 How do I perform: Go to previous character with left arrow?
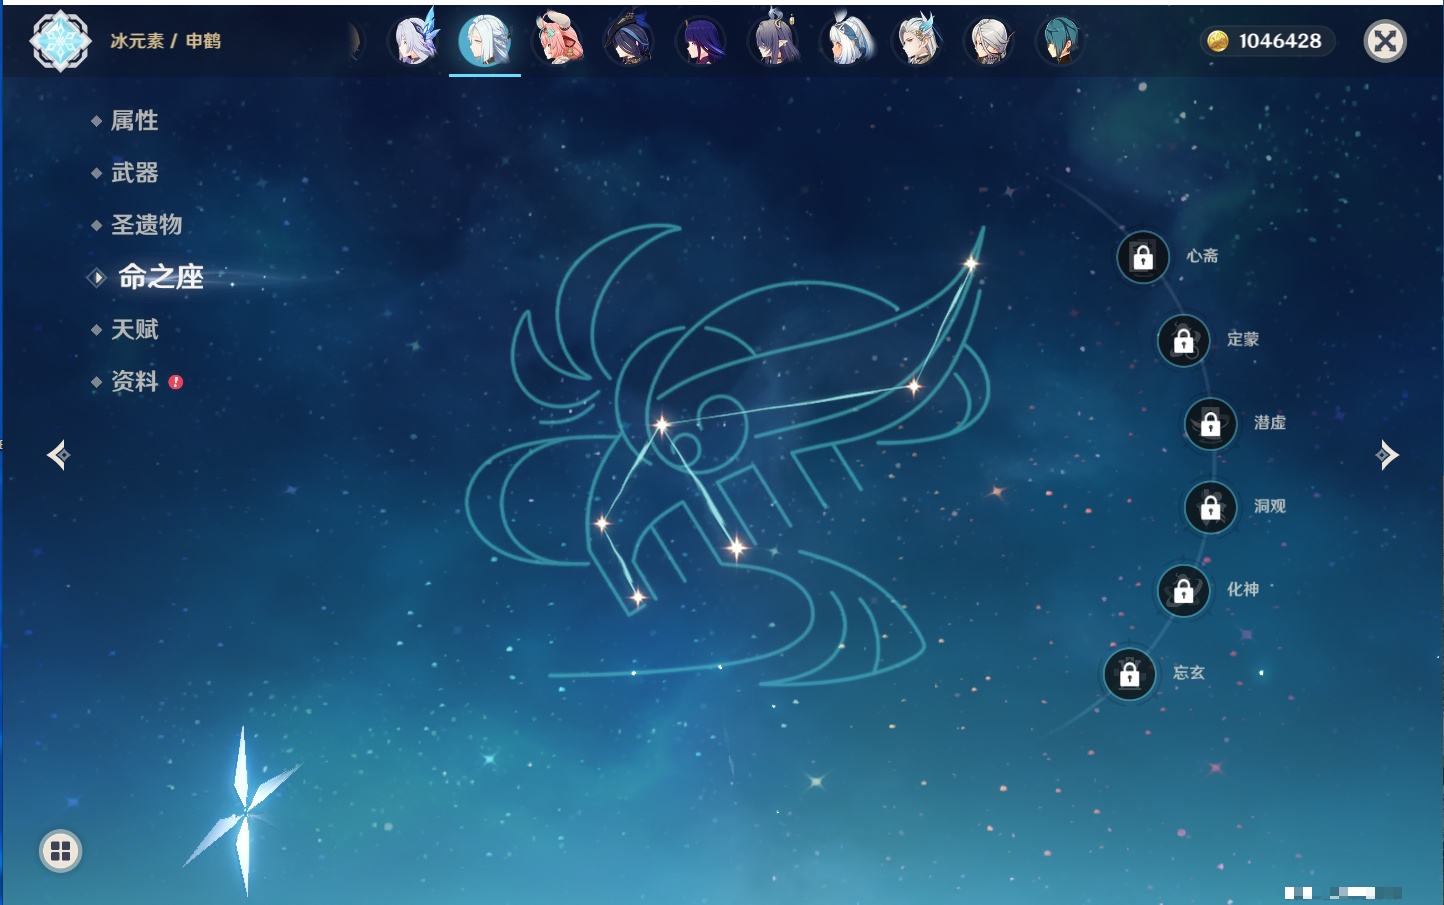pyautogui.click(x=58, y=455)
